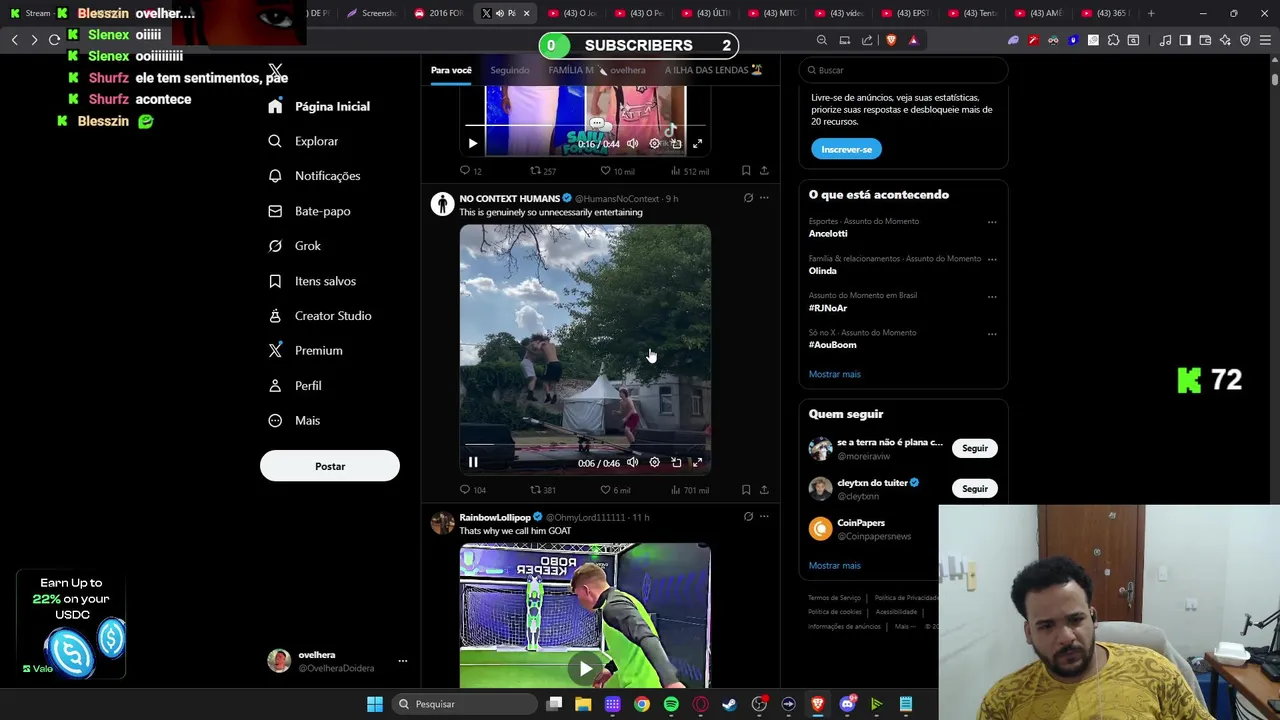Click the X logo above the sidebar
Screen dimensions: 1280x720
275,70
